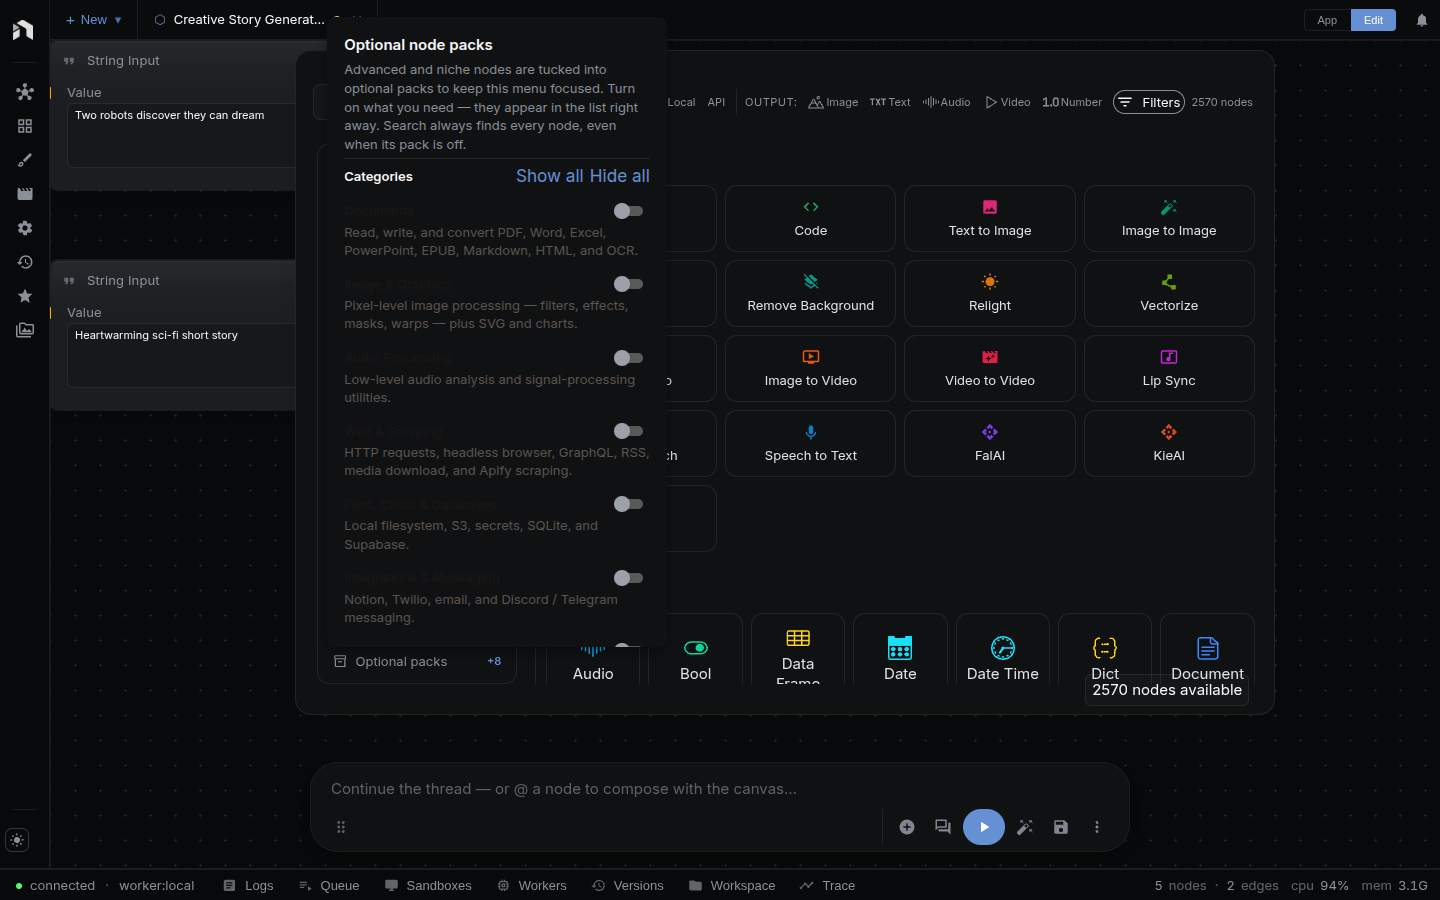Click the magic wand auto-layout icon
The width and height of the screenshot is (1440, 900).
[1025, 827]
